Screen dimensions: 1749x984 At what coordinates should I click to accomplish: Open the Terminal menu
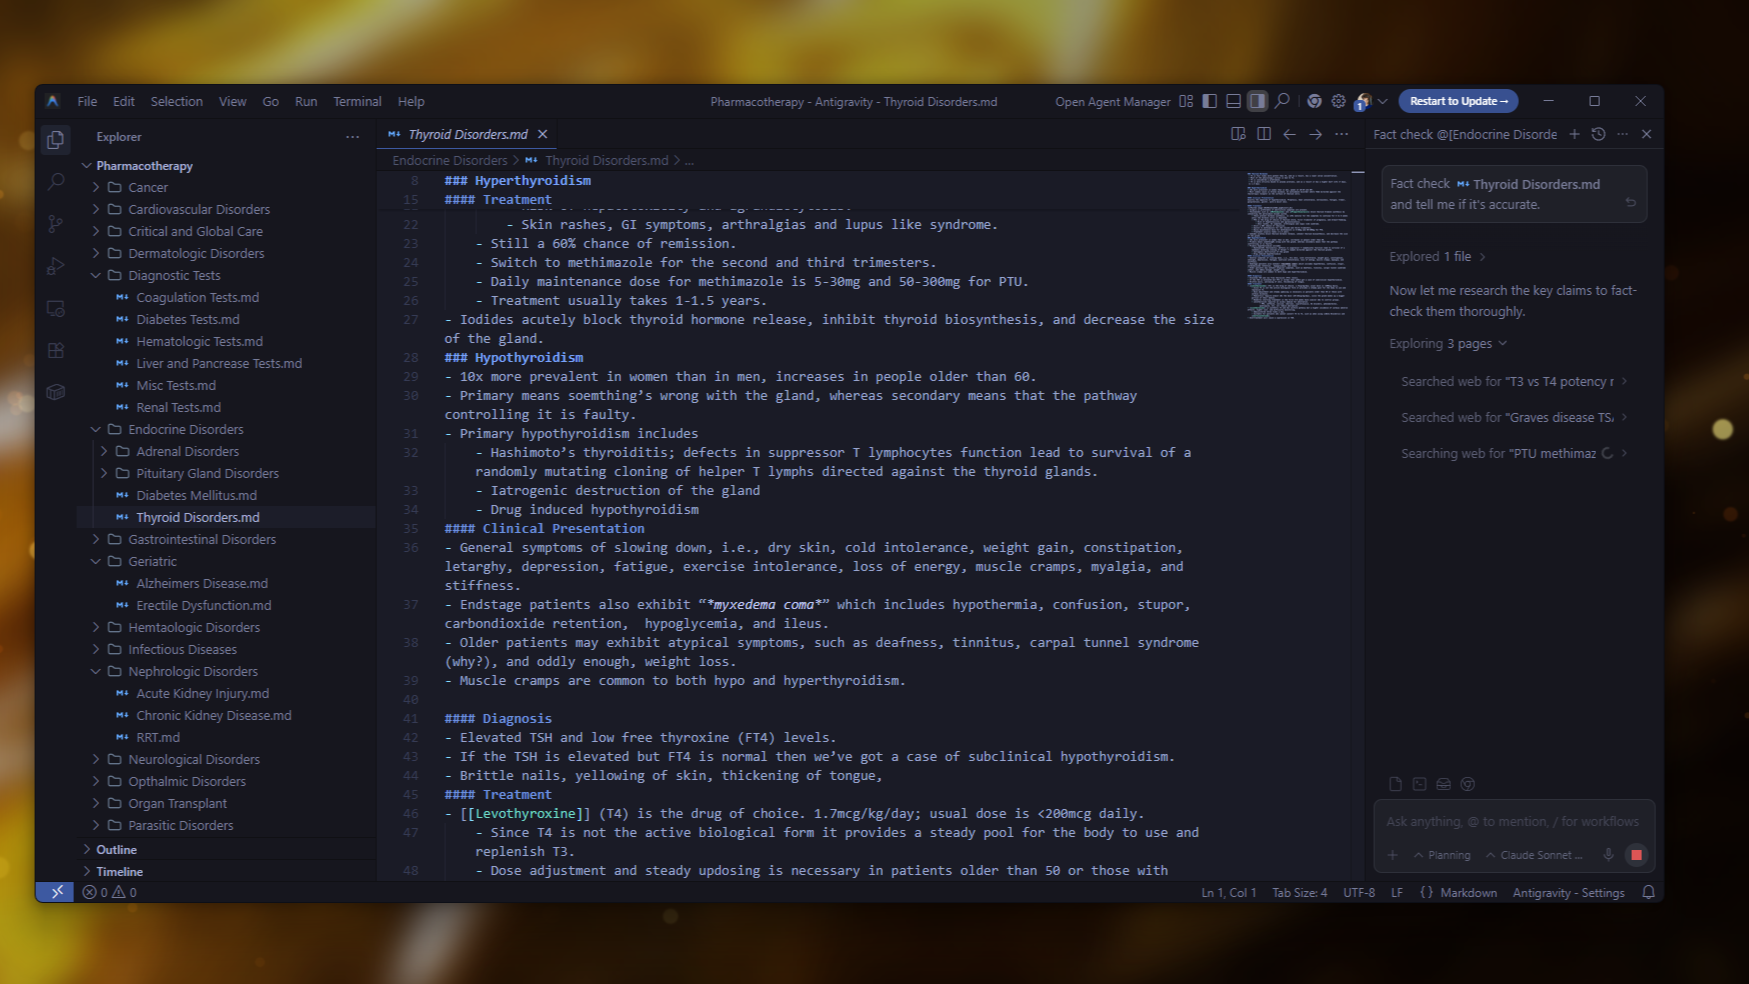point(357,101)
